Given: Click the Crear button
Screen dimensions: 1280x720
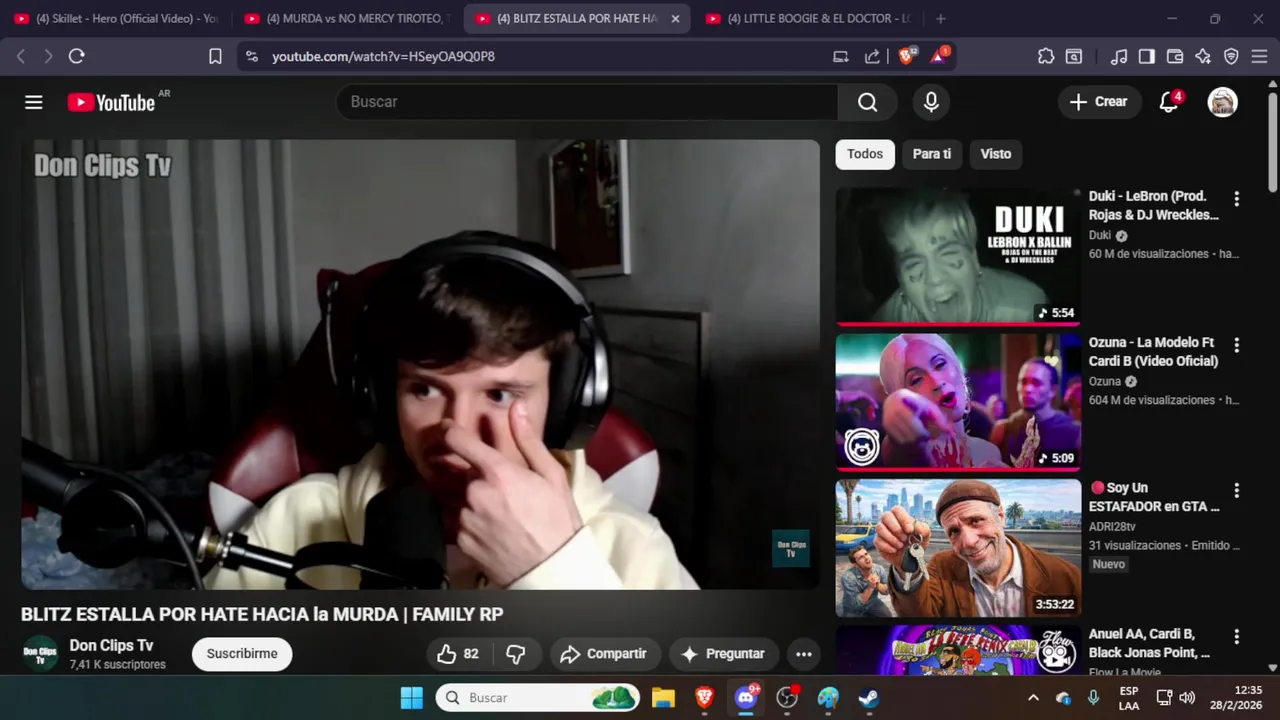Looking at the screenshot, I should [x=1099, y=102].
